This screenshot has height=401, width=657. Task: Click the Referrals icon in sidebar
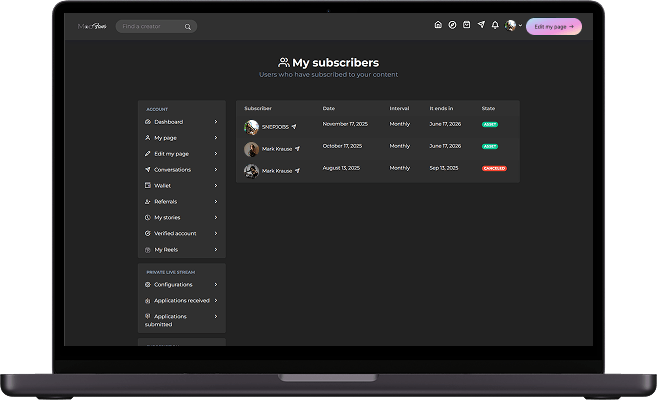(147, 202)
